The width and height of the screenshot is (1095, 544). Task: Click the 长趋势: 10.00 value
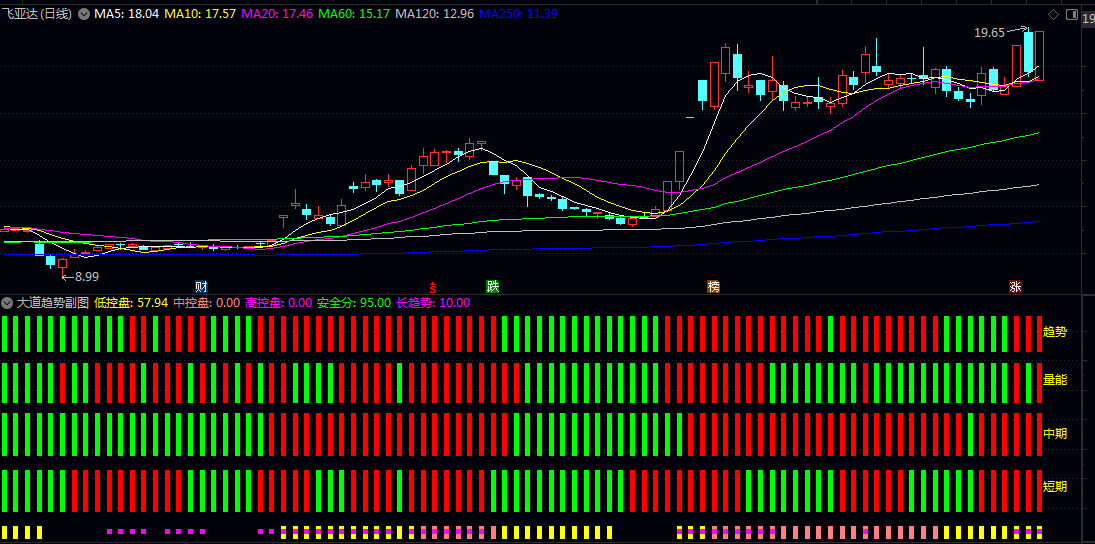(433, 303)
